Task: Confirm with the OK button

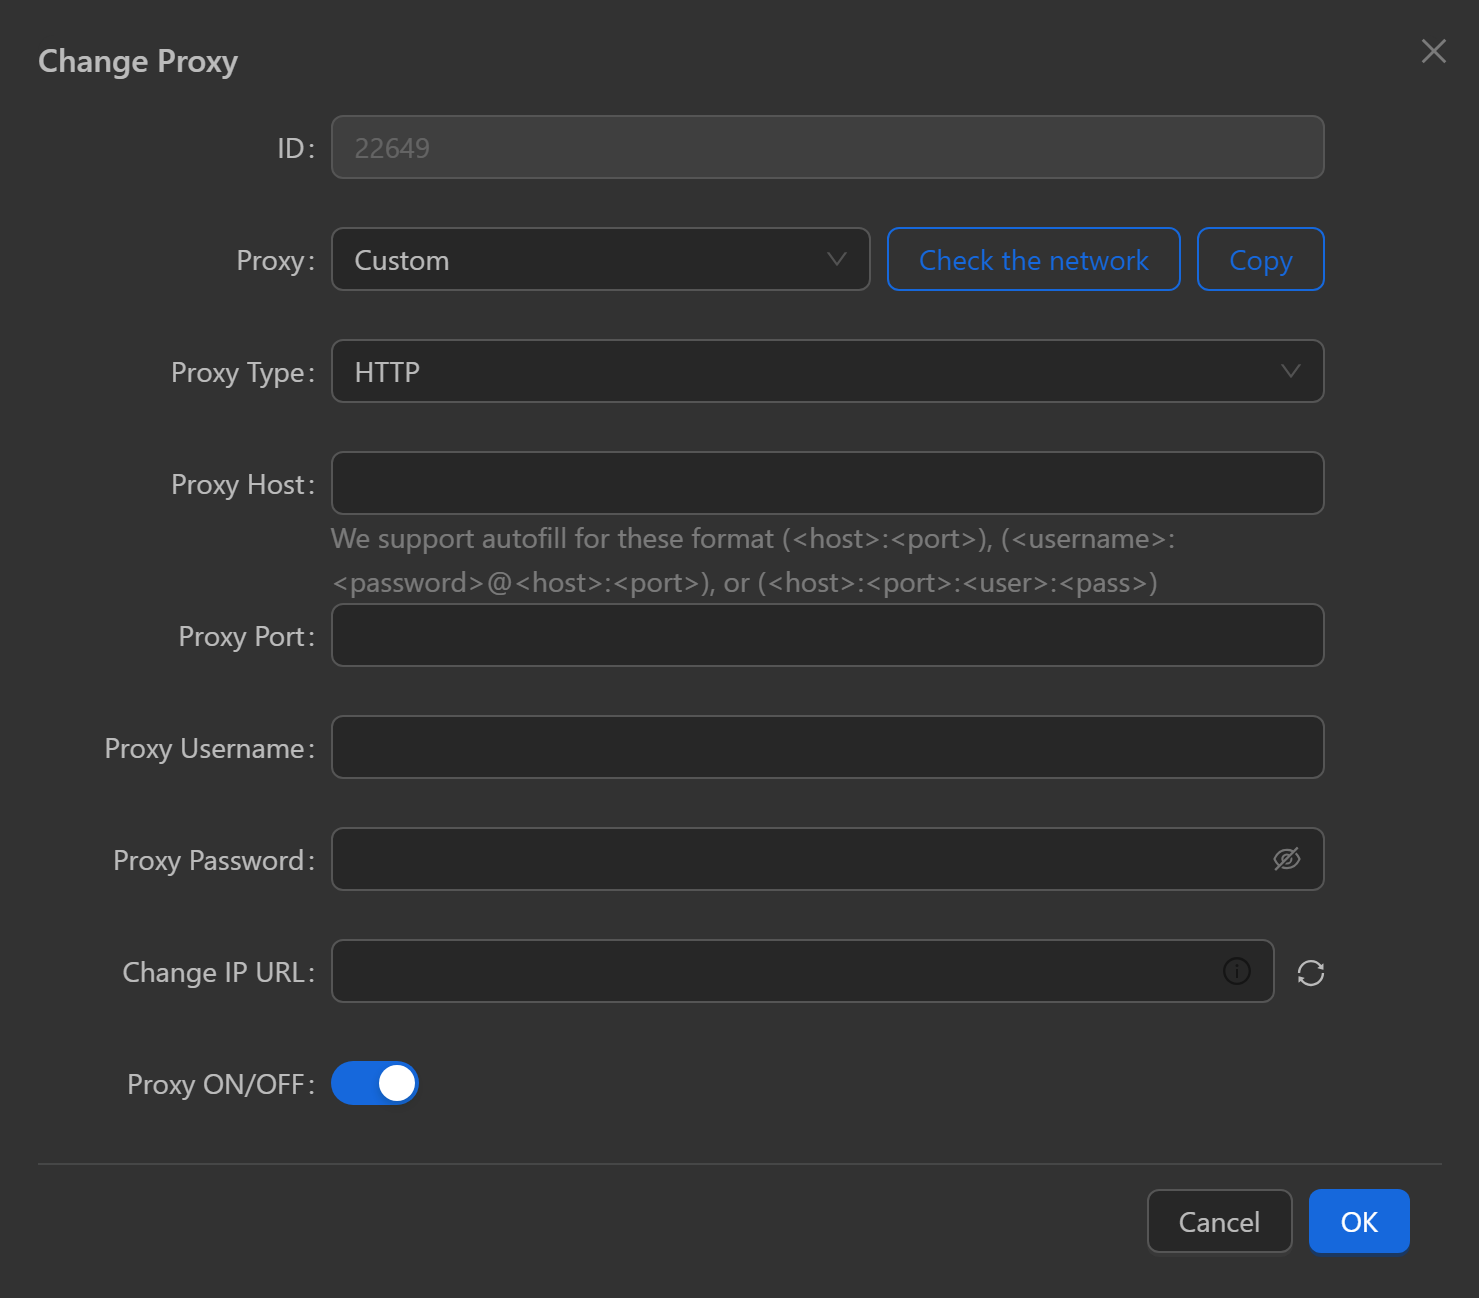Action: (x=1358, y=1221)
